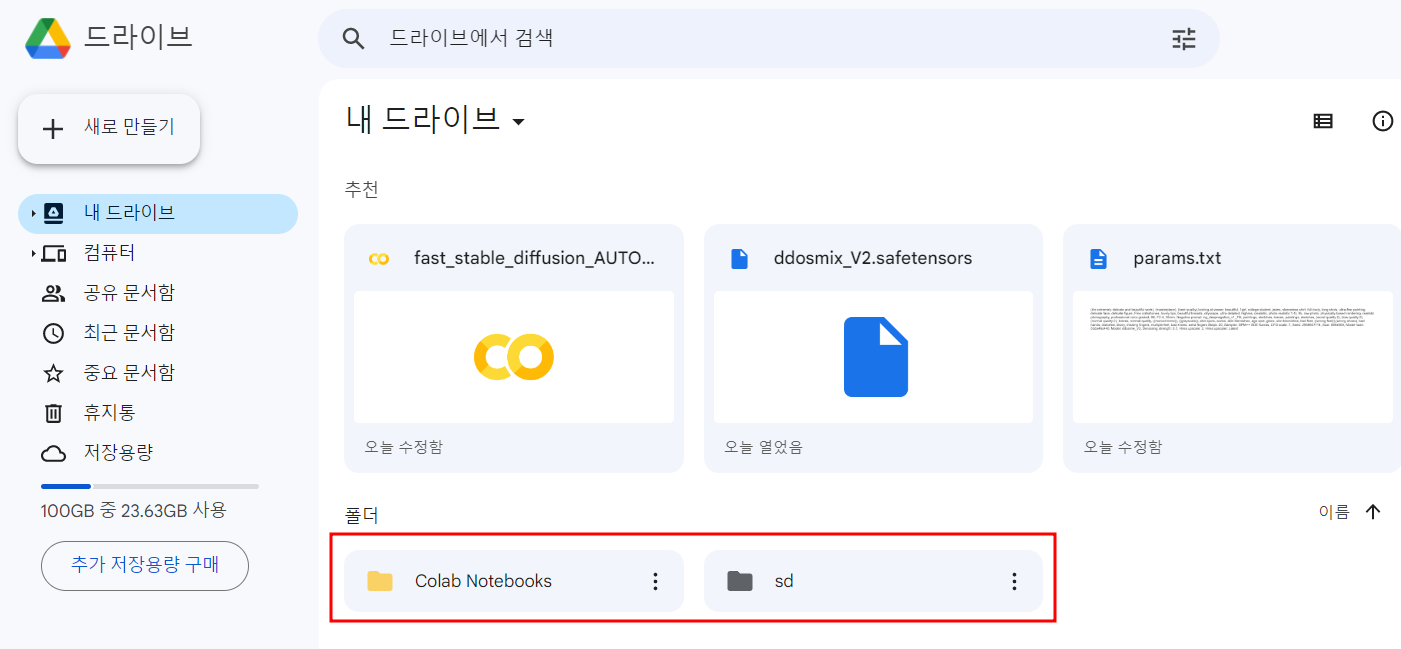Open more options for sd folder
This screenshot has height=649, width=1401.
tap(1014, 581)
